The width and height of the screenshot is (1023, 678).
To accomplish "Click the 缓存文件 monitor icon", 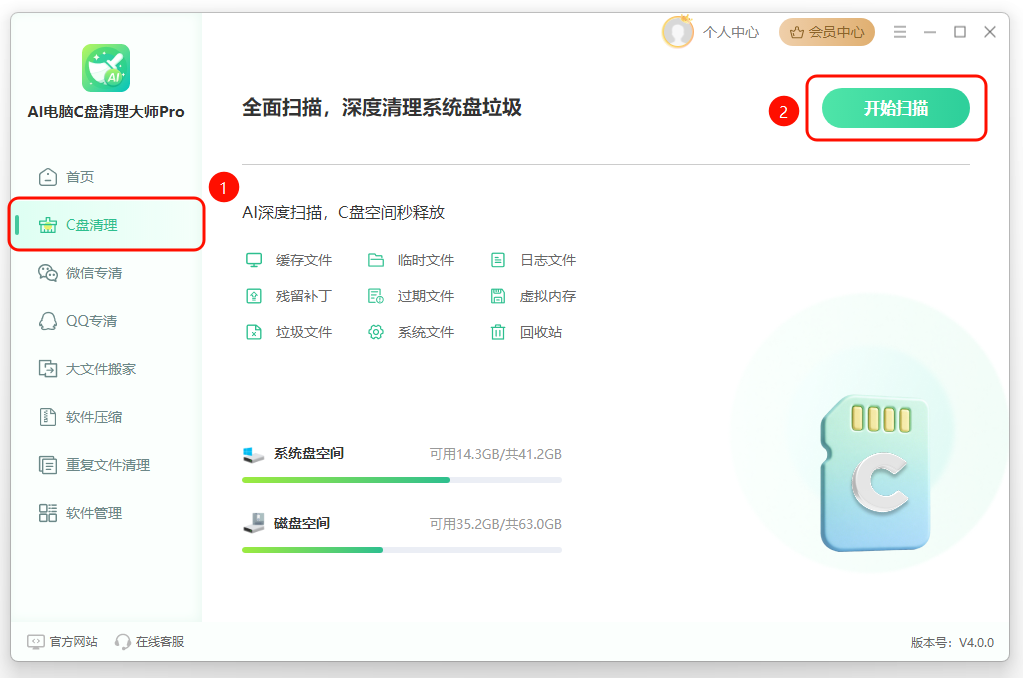I will [254, 260].
